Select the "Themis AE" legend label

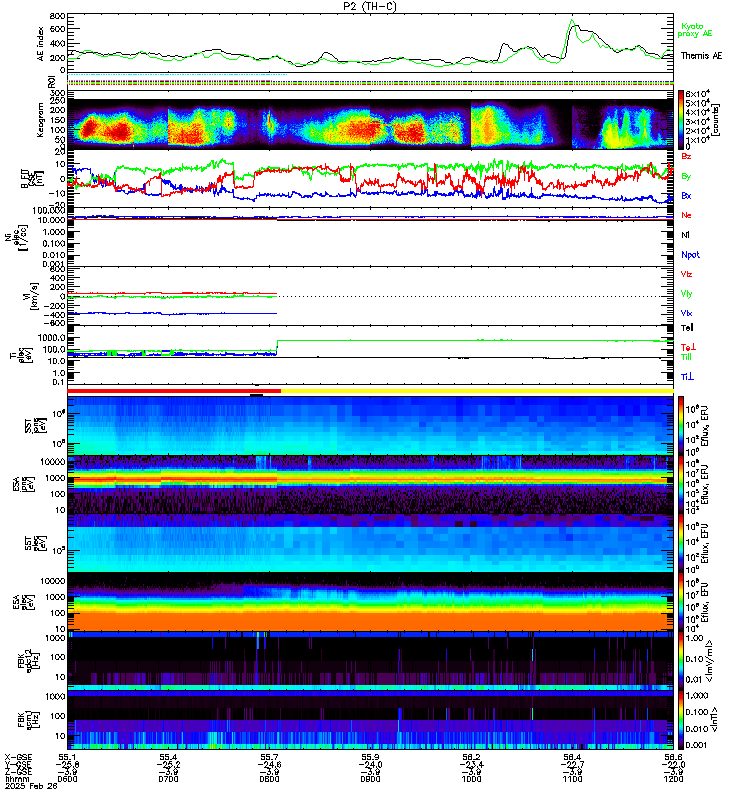pos(702,56)
